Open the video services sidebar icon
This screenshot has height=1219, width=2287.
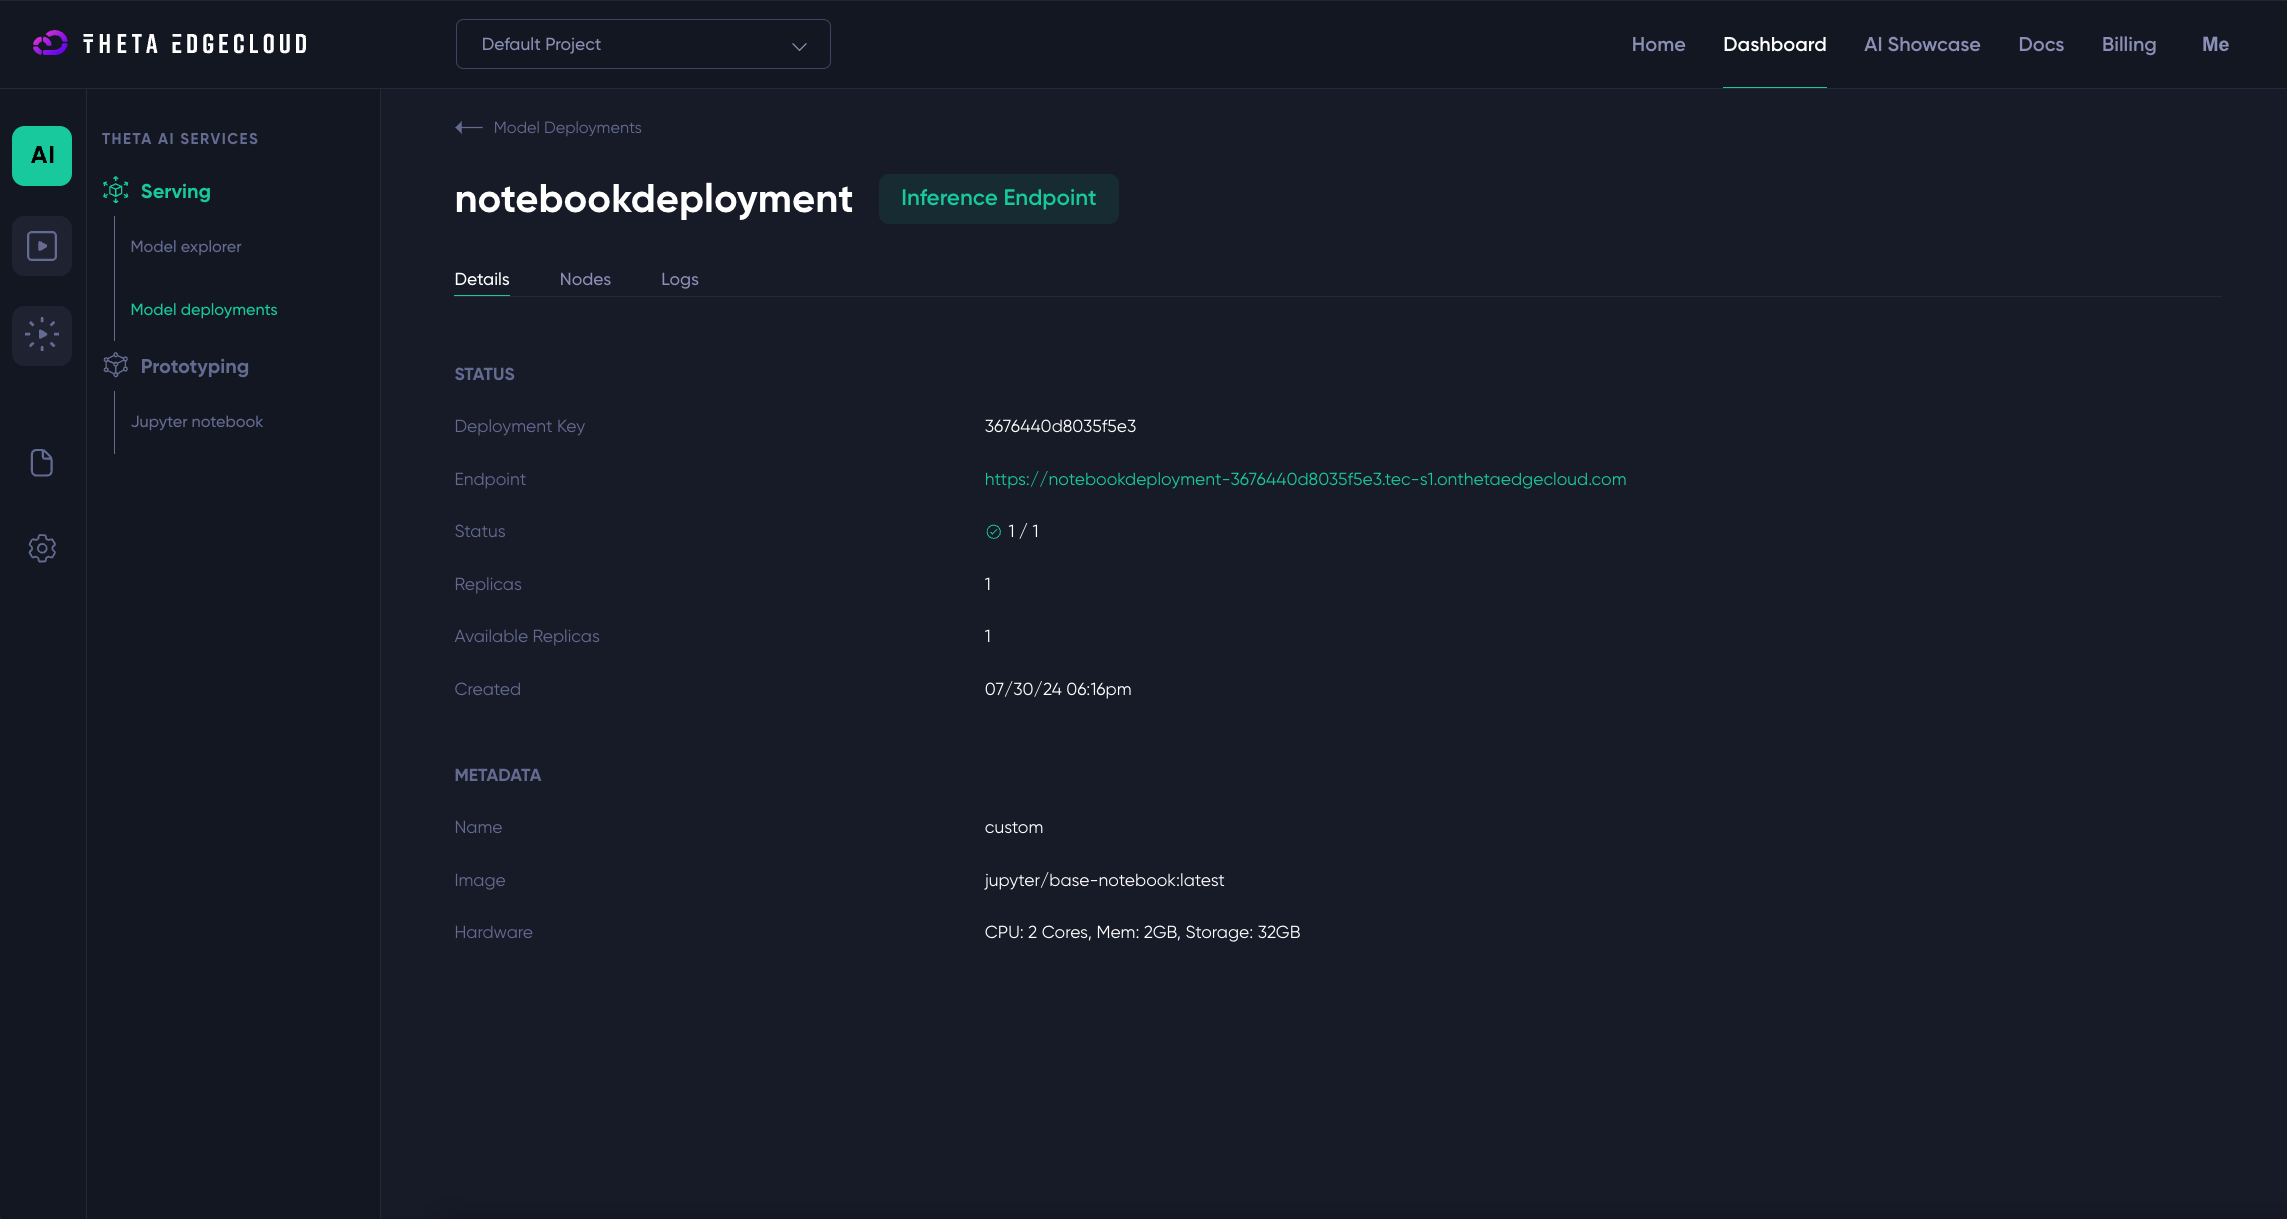pos(42,246)
